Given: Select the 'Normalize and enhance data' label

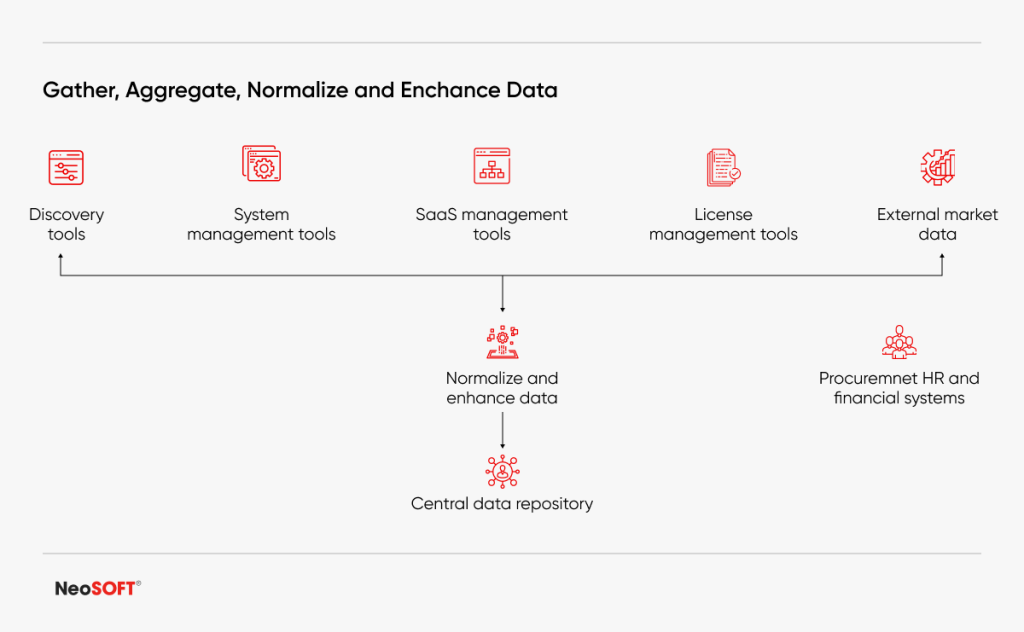Looking at the screenshot, I should [x=502, y=388].
